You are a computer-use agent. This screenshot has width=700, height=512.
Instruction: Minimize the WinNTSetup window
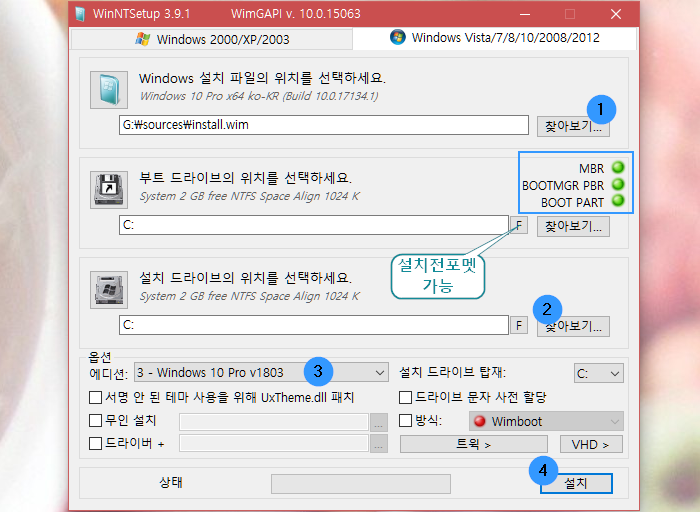[525, 14]
